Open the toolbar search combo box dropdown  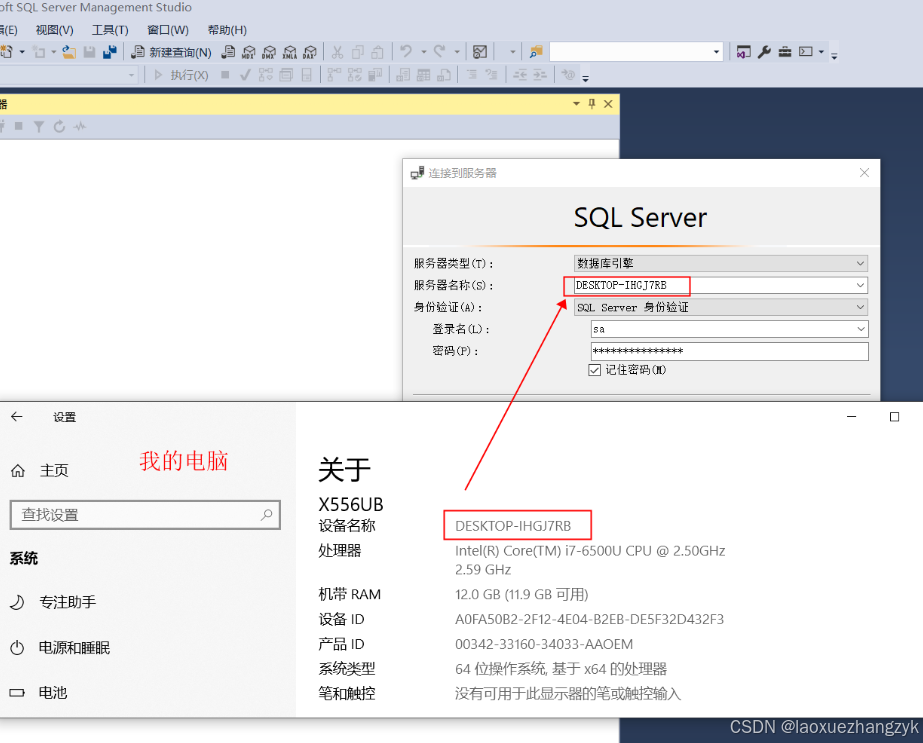(716, 52)
